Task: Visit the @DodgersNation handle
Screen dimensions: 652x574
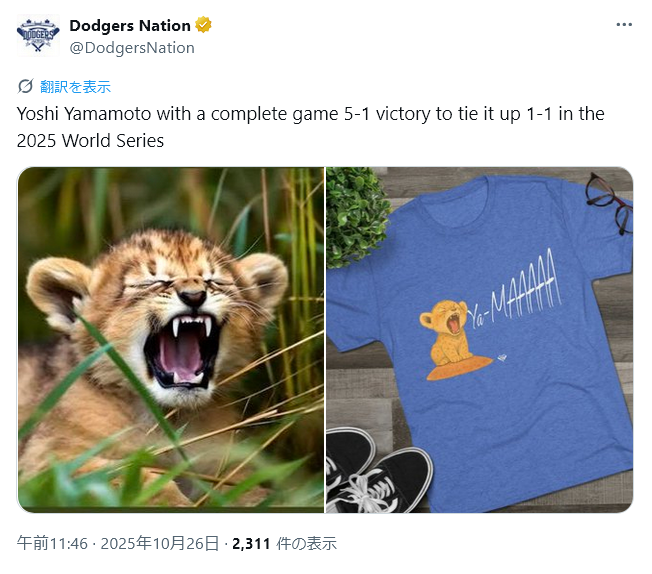Action: click(x=132, y=47)
